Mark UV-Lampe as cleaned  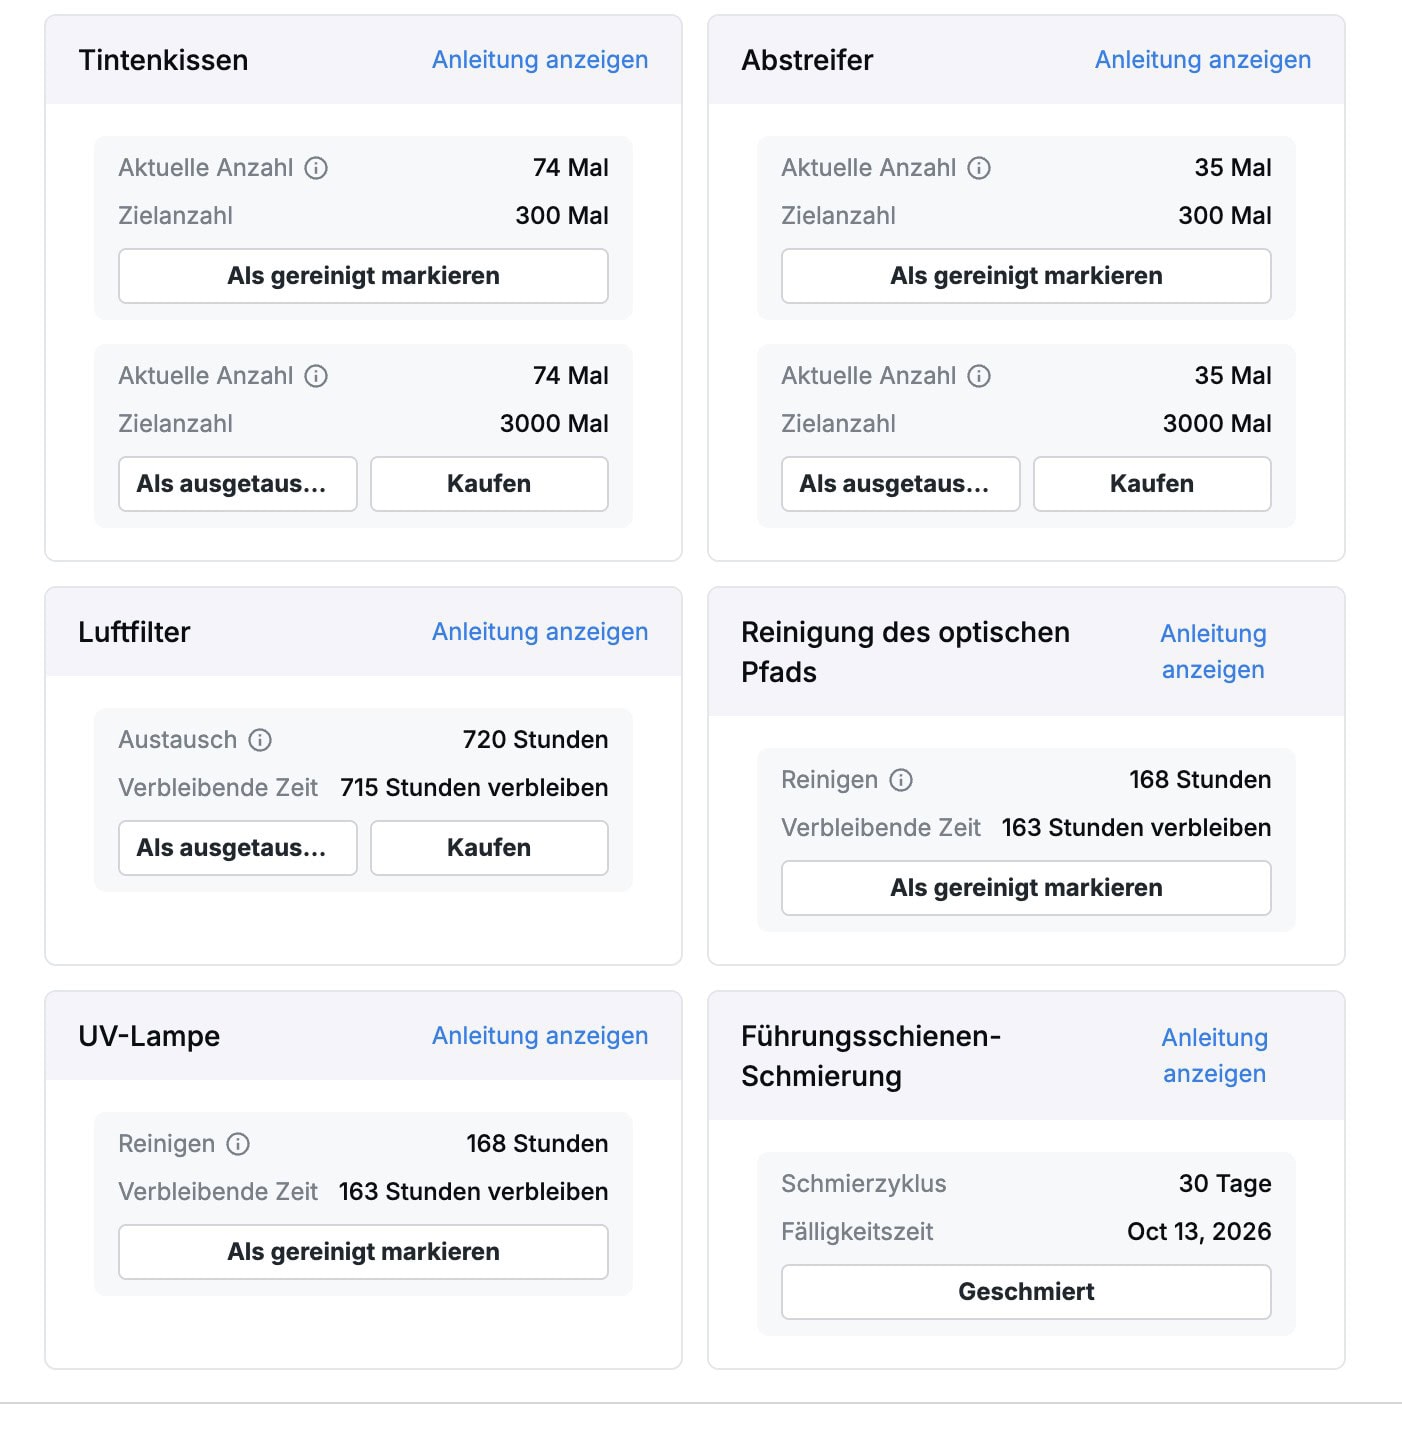coord(363,1252)
